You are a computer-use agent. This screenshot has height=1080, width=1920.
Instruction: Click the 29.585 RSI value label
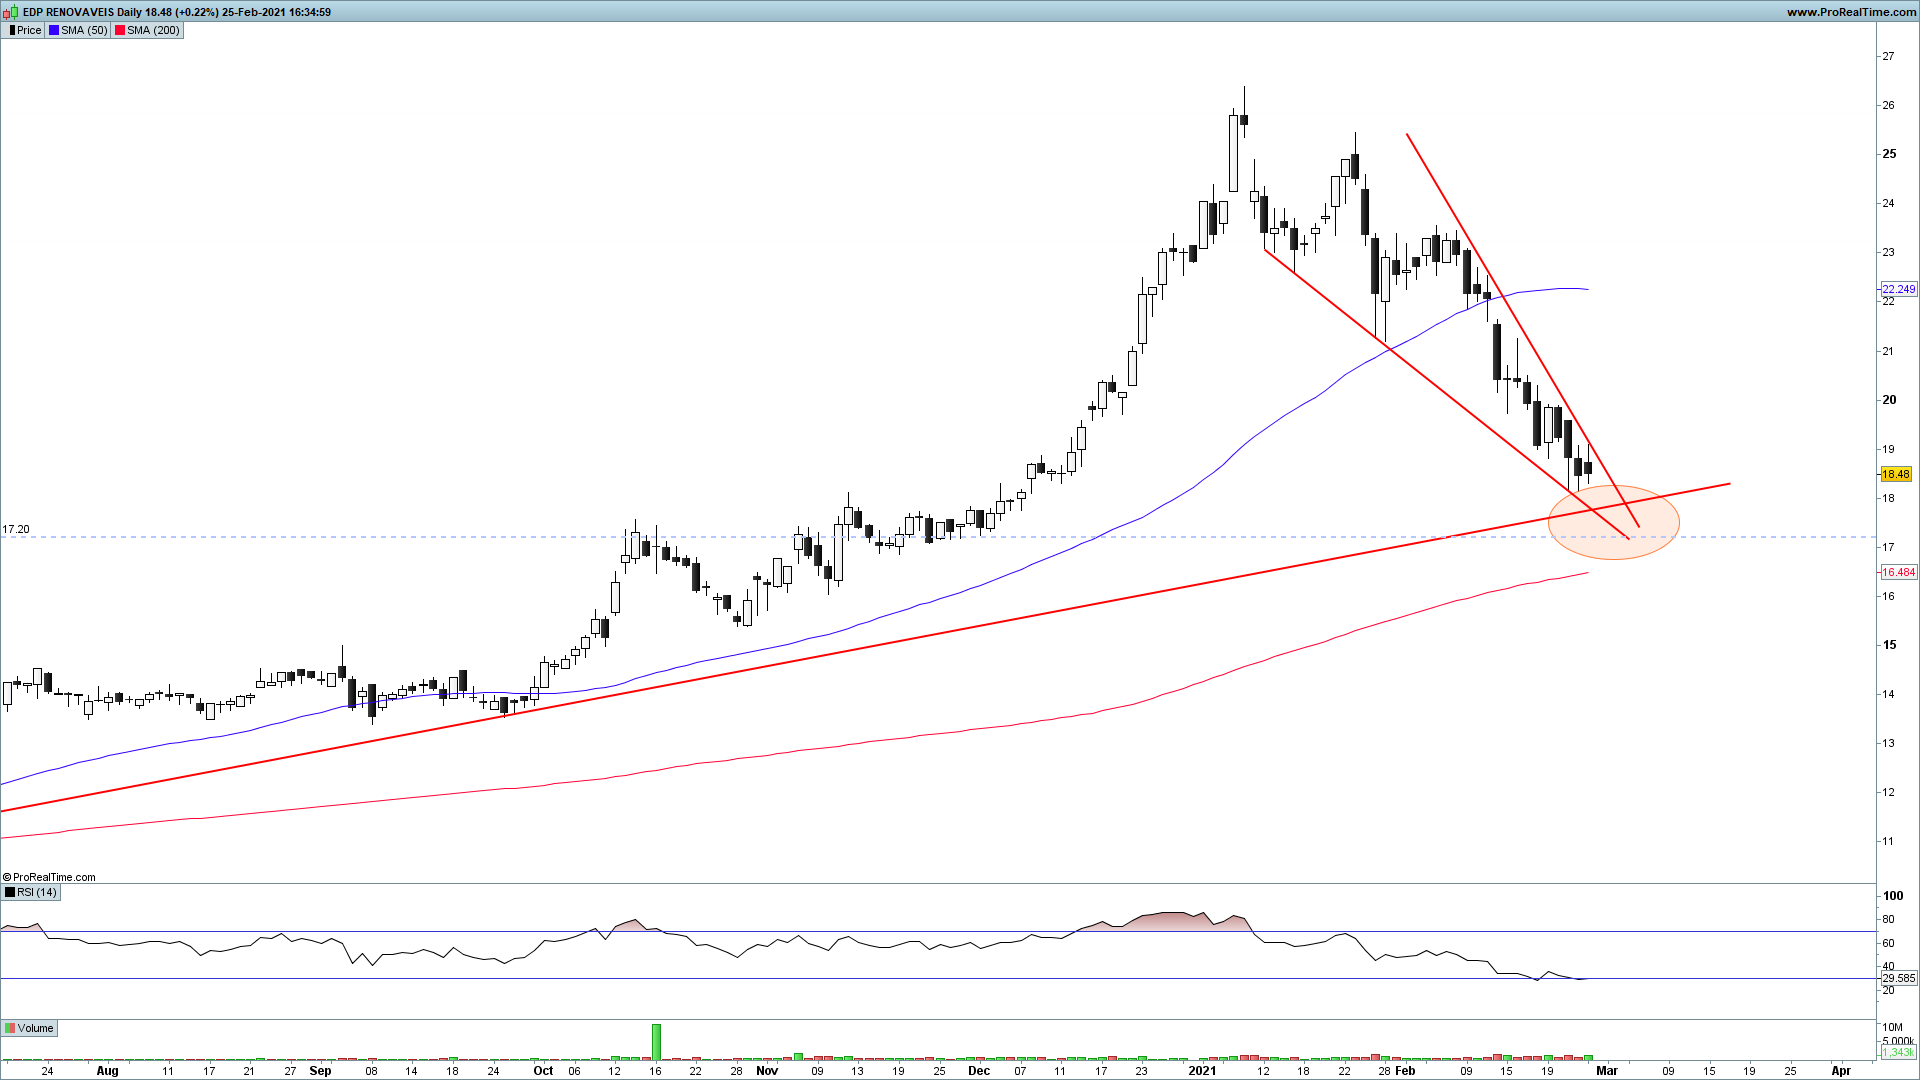point(1898,978)
